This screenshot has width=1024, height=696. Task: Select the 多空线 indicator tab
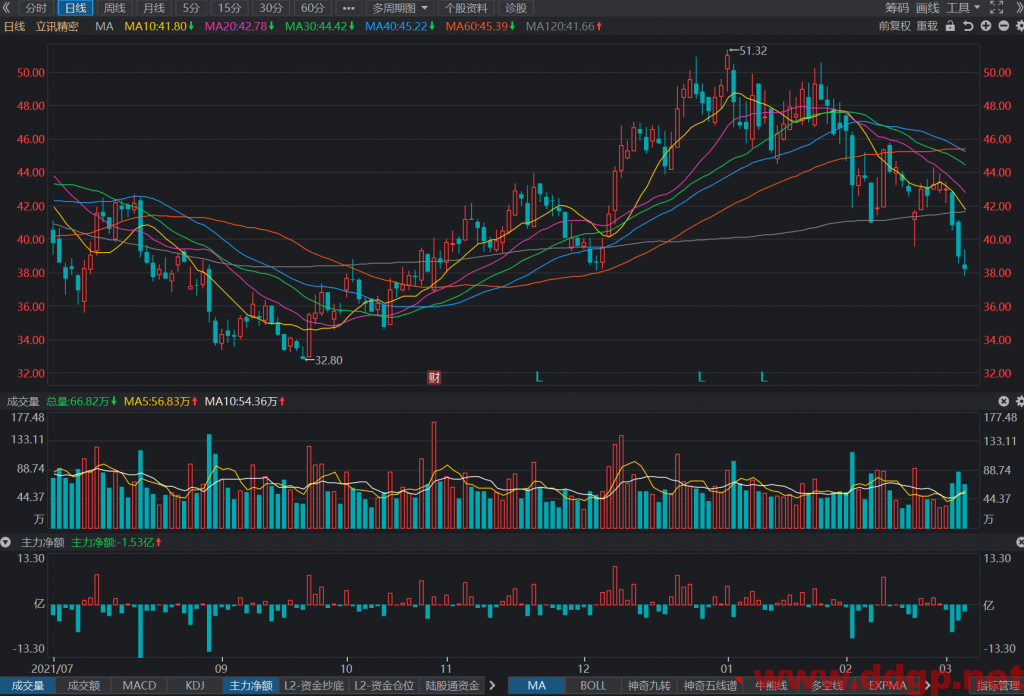tap(827, 686)
